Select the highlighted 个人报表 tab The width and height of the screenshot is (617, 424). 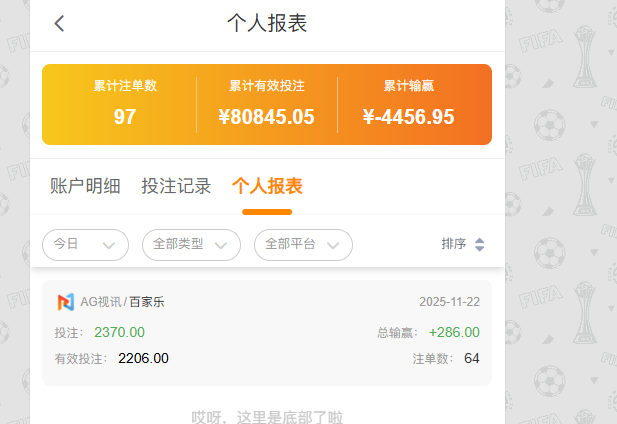267,186
